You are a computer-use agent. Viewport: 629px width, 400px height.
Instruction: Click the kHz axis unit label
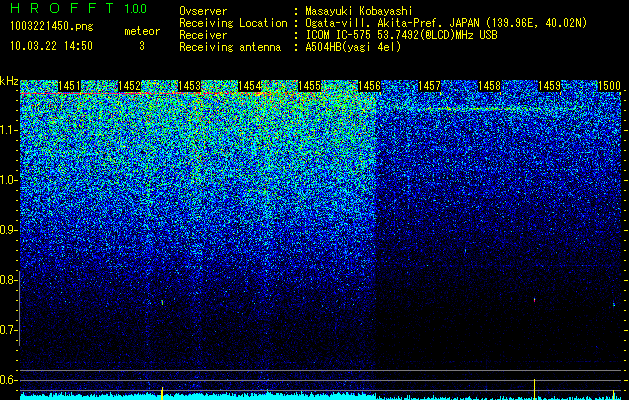point(9,81)
